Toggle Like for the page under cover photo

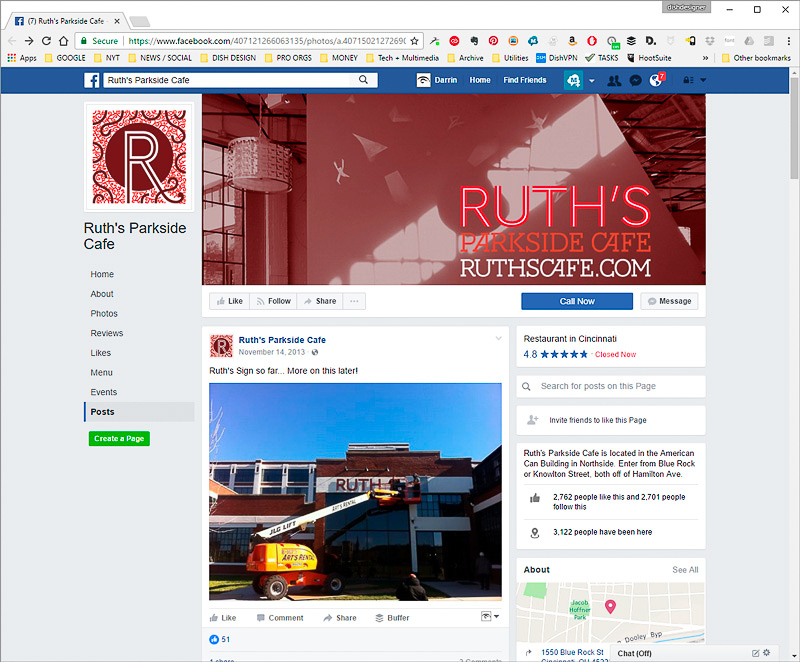tap(228, 301)
